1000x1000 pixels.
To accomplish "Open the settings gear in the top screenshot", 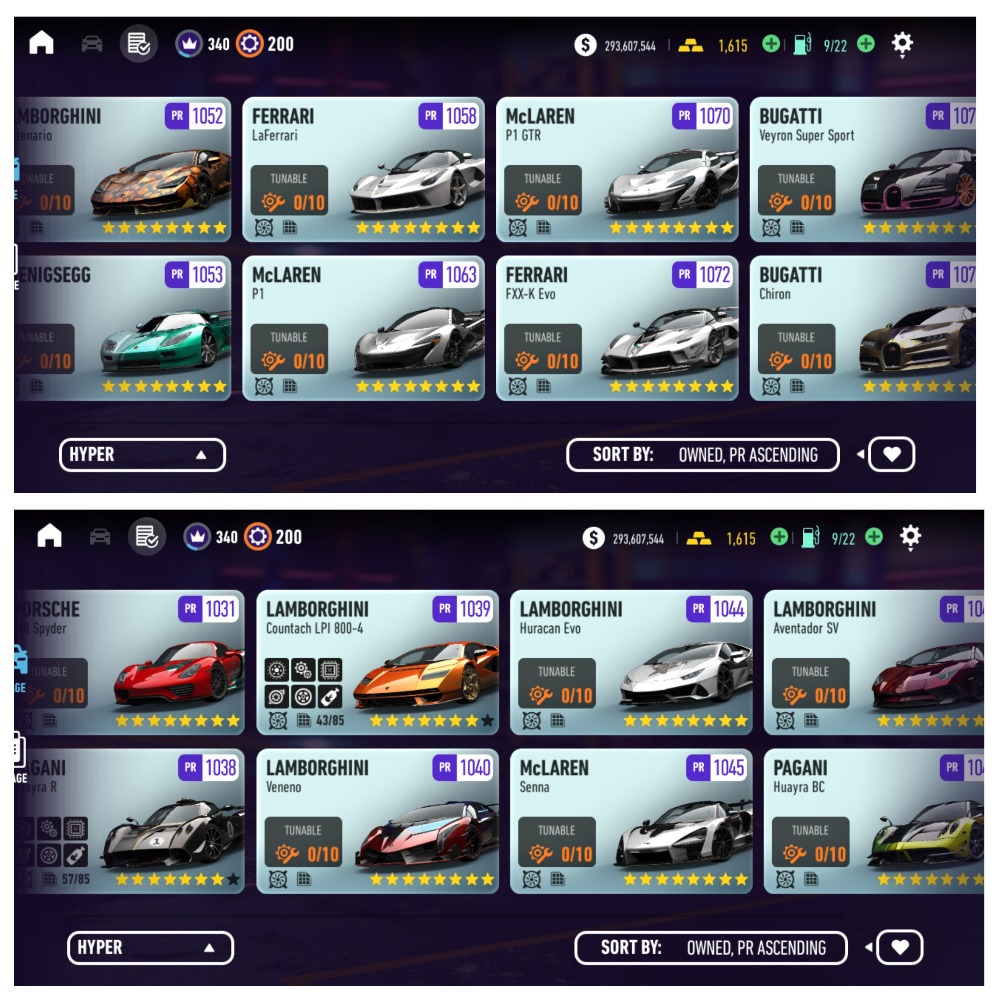I will (x=902, y=44).
